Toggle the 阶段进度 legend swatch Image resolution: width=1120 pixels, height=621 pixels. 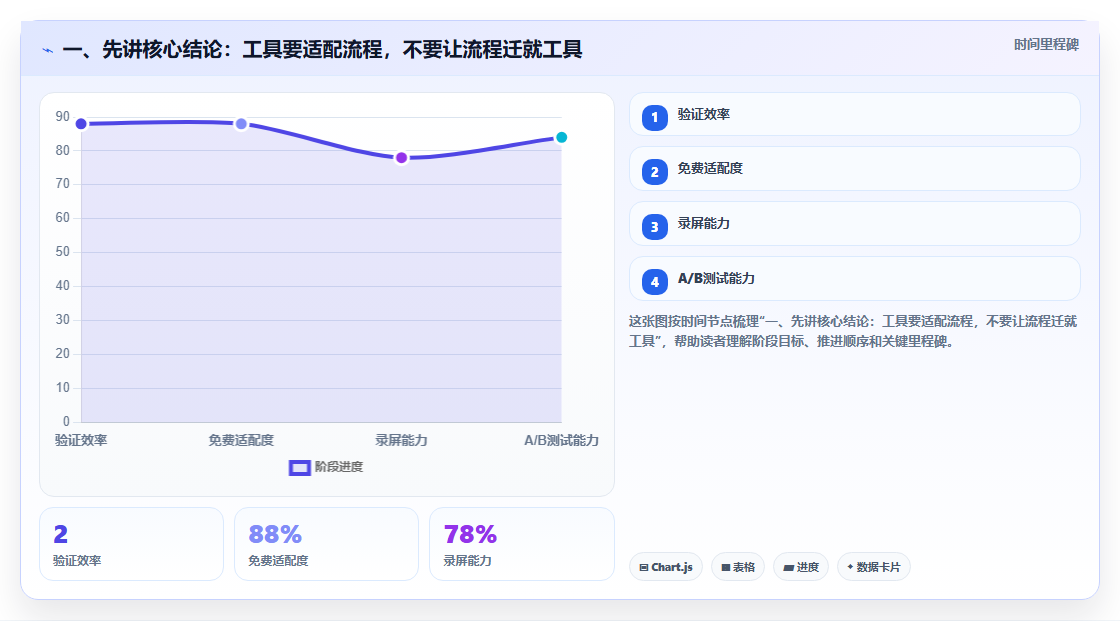coord(299,468)
